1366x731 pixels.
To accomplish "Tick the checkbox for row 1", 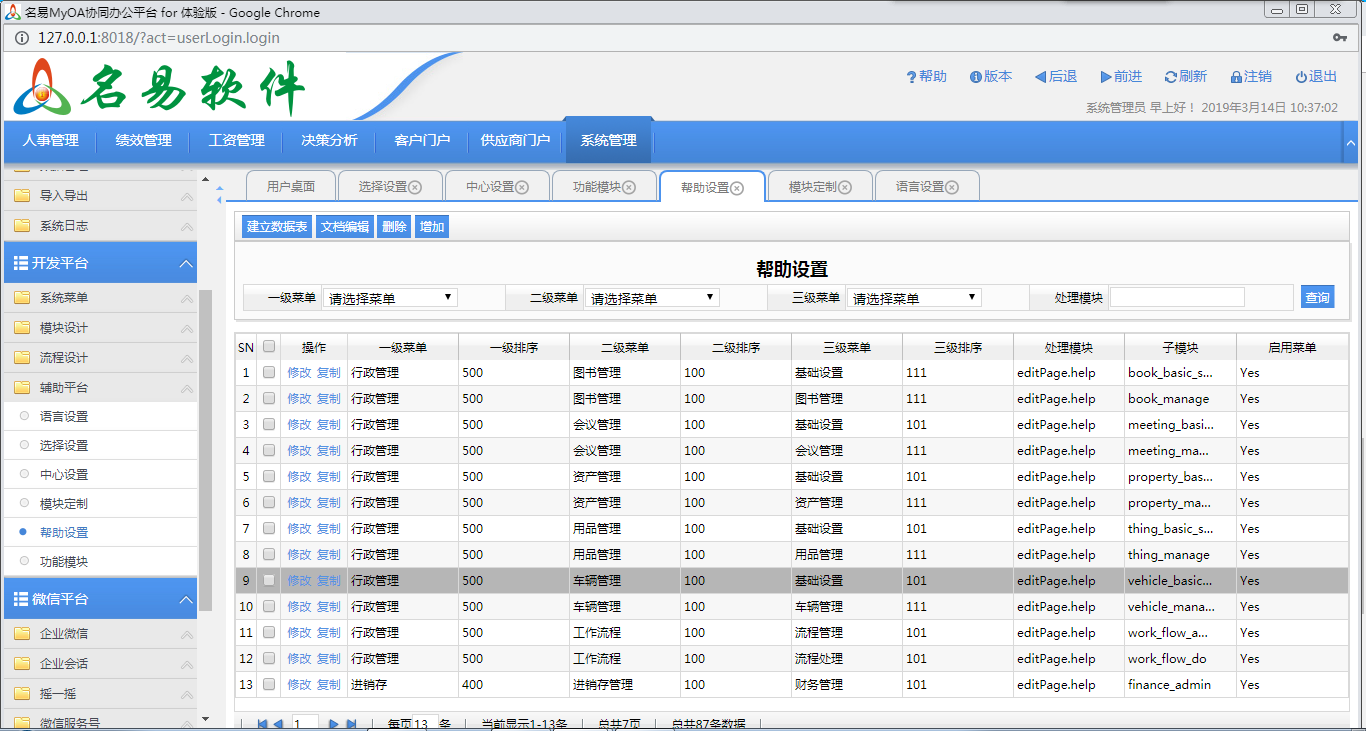I will click(269, 372).
